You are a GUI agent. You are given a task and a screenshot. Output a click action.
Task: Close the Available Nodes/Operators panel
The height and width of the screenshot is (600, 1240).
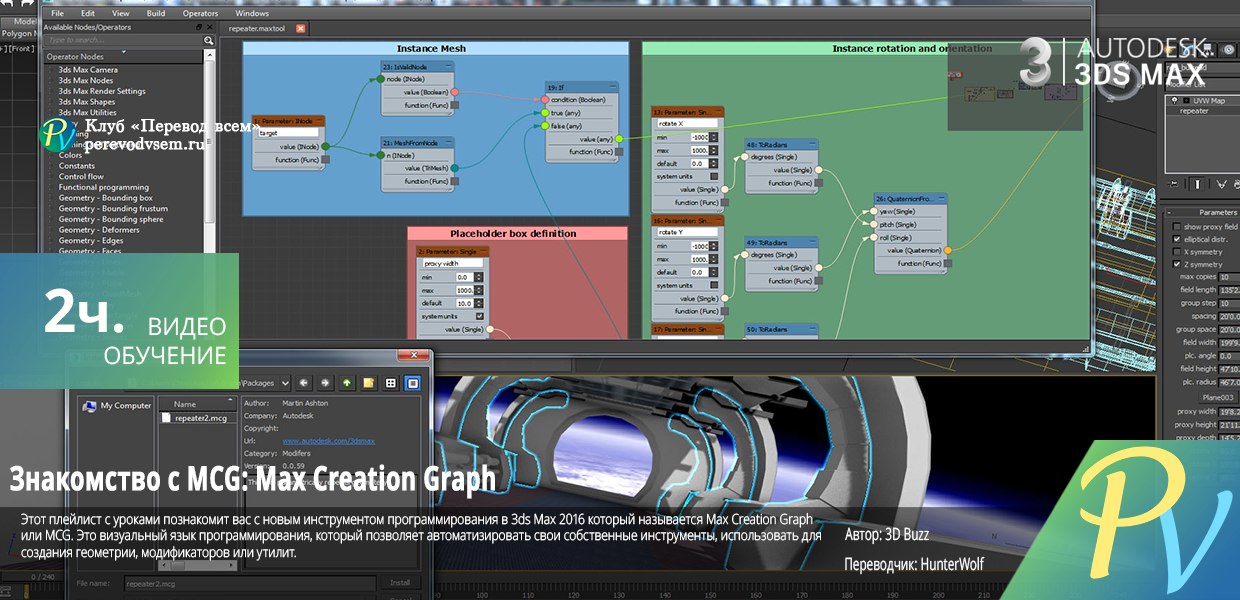[x=211, y=27]
